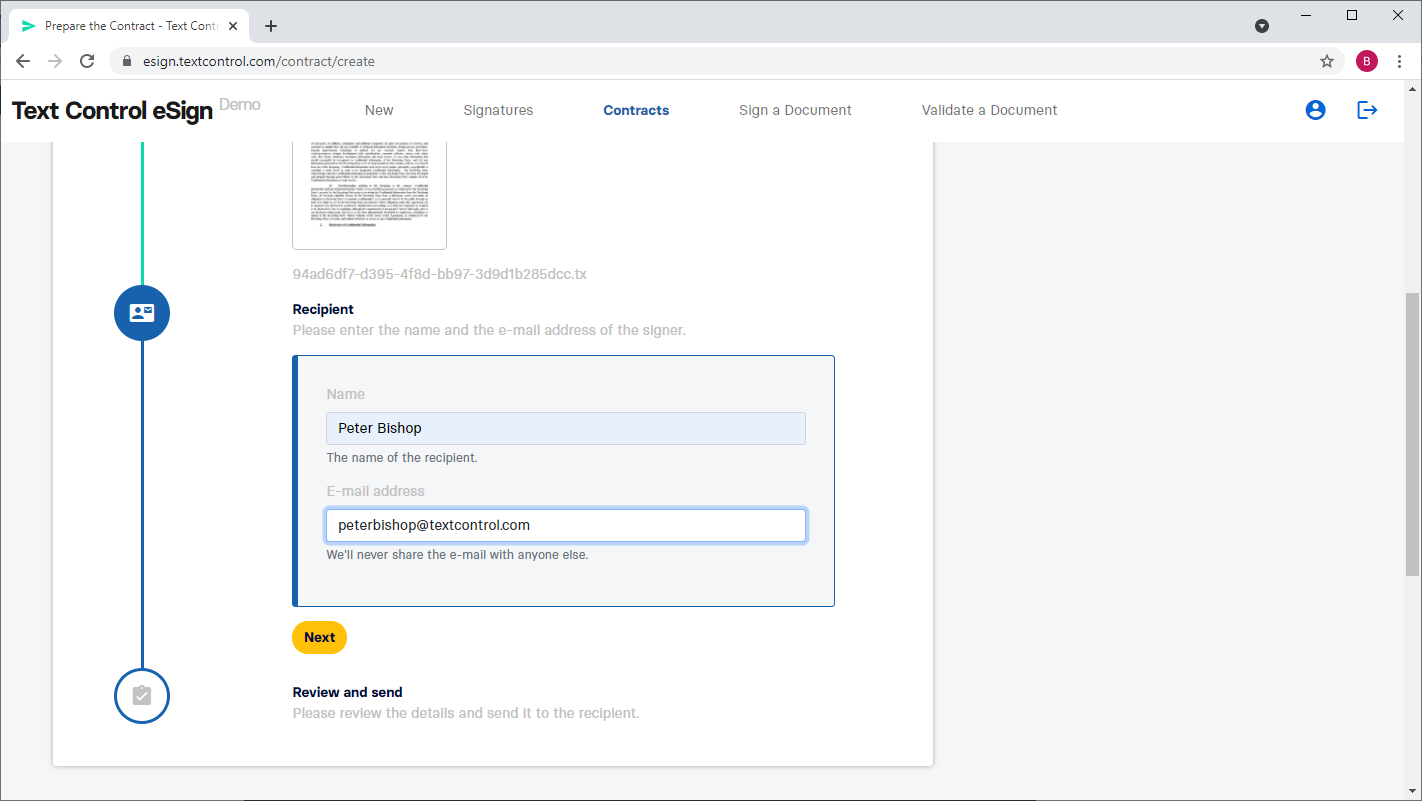
Task: Click the browser address bar URL
Action: [258, 61]
